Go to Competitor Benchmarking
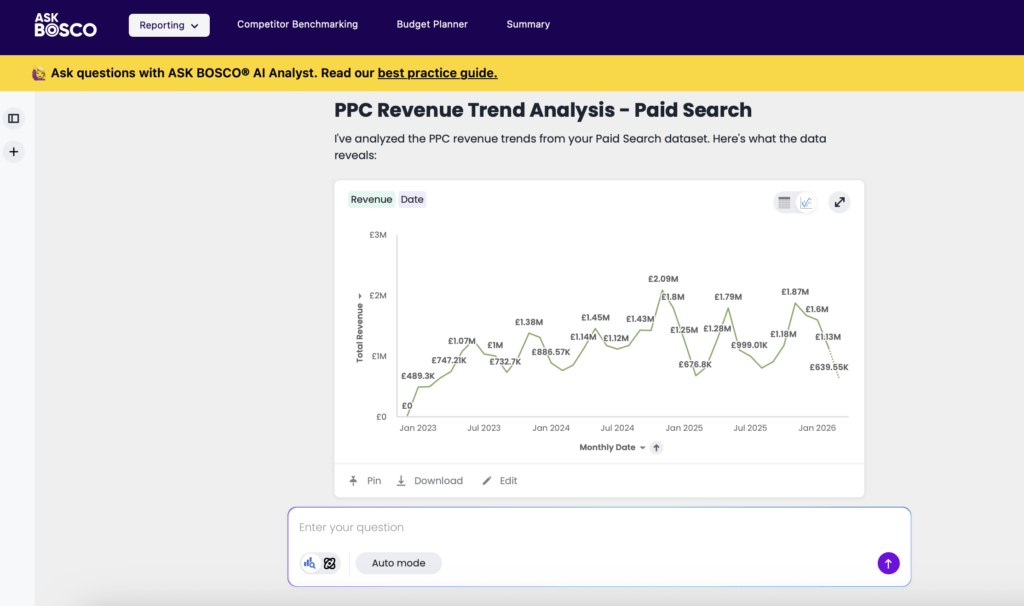Viewport: 1024px width, 606px height. (x=297, y=24)
